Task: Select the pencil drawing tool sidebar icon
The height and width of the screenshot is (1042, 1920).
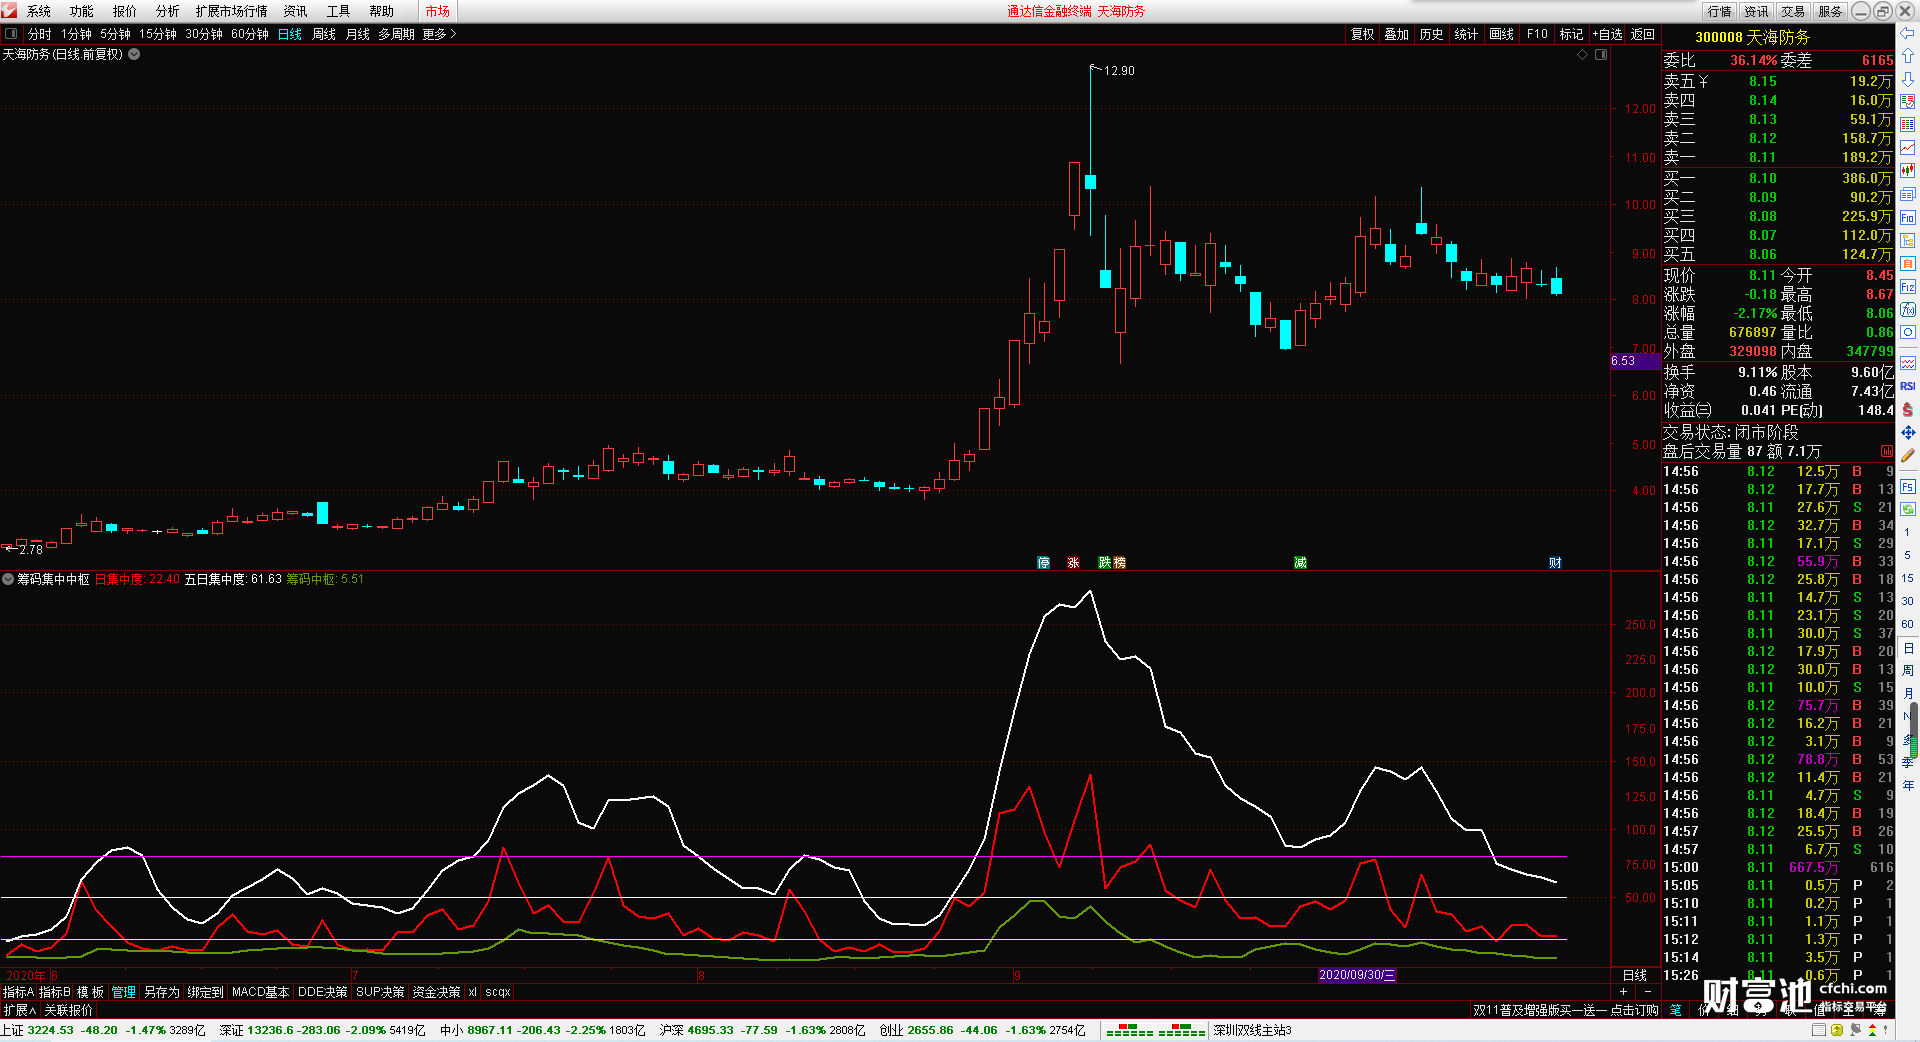Action: pyautogui.click(x=1908, y=455)
